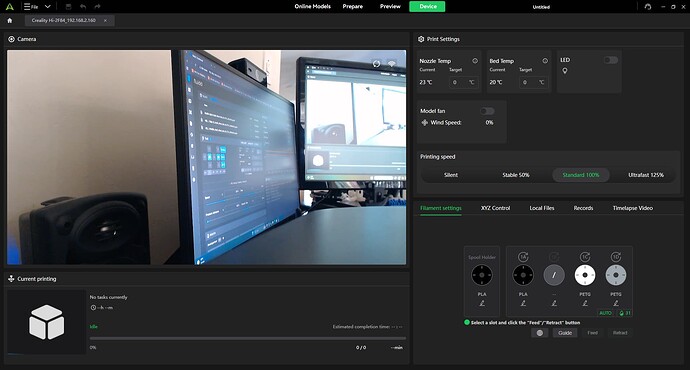The height and width of the screenshot is (370, 690).
Task: Click the live camera video feed
Action: 206,157
